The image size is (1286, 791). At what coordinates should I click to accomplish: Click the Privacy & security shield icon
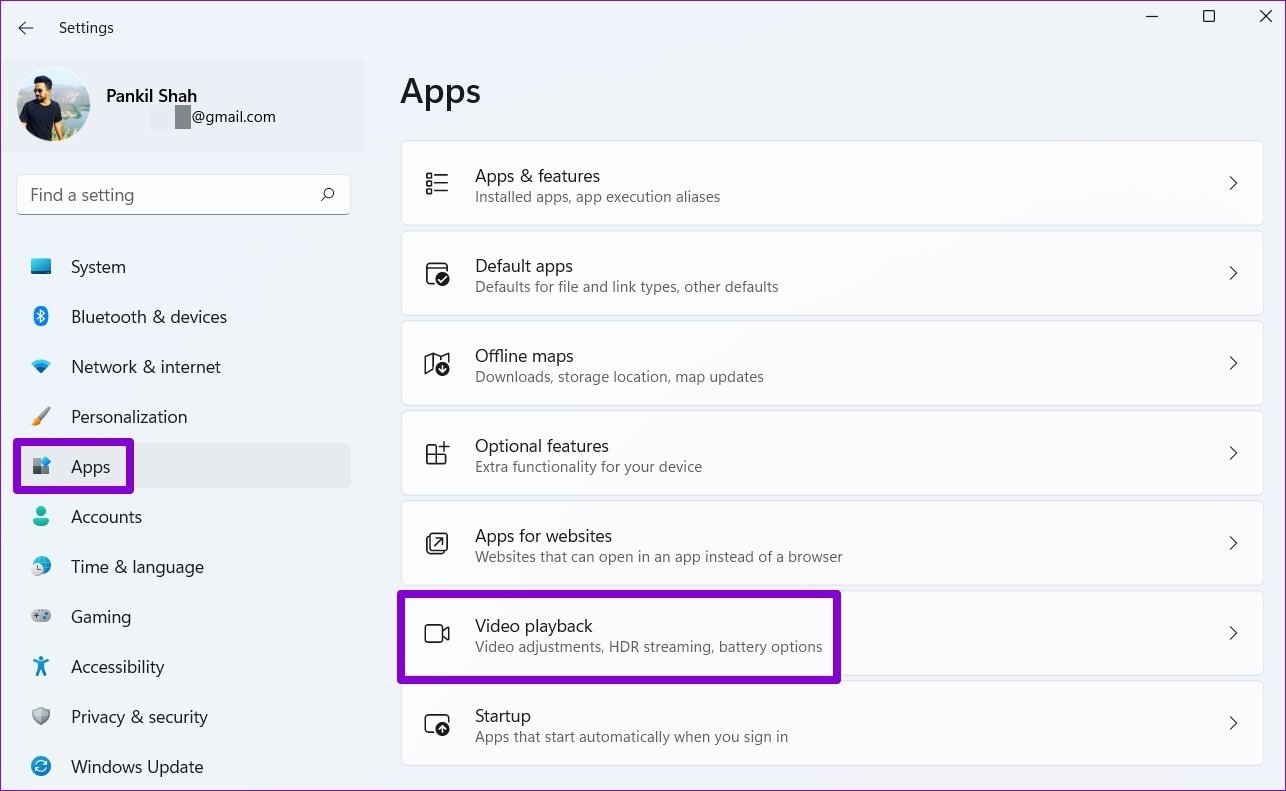pos(41,717)
